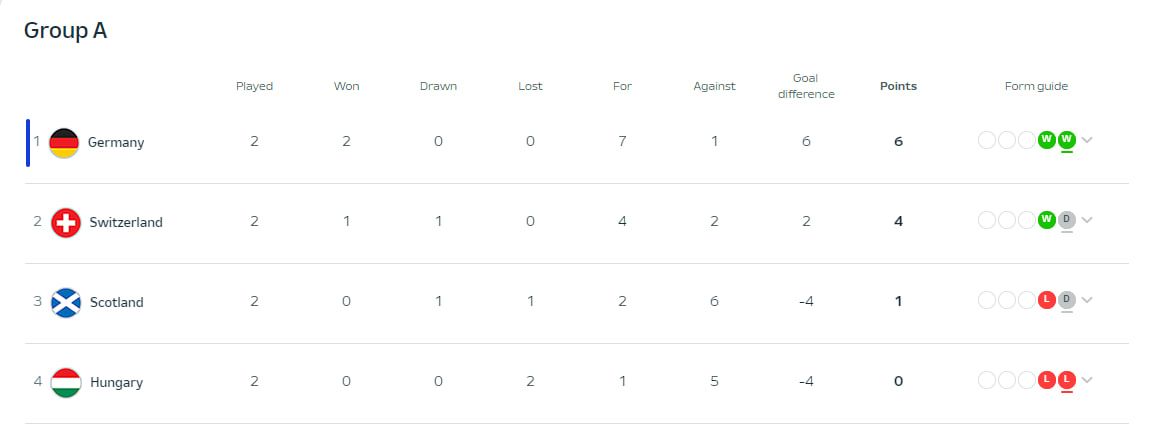1150x433 pixels.
Task: Click Hungary's most recent loss badge
Action: [x=1067, y=380]
